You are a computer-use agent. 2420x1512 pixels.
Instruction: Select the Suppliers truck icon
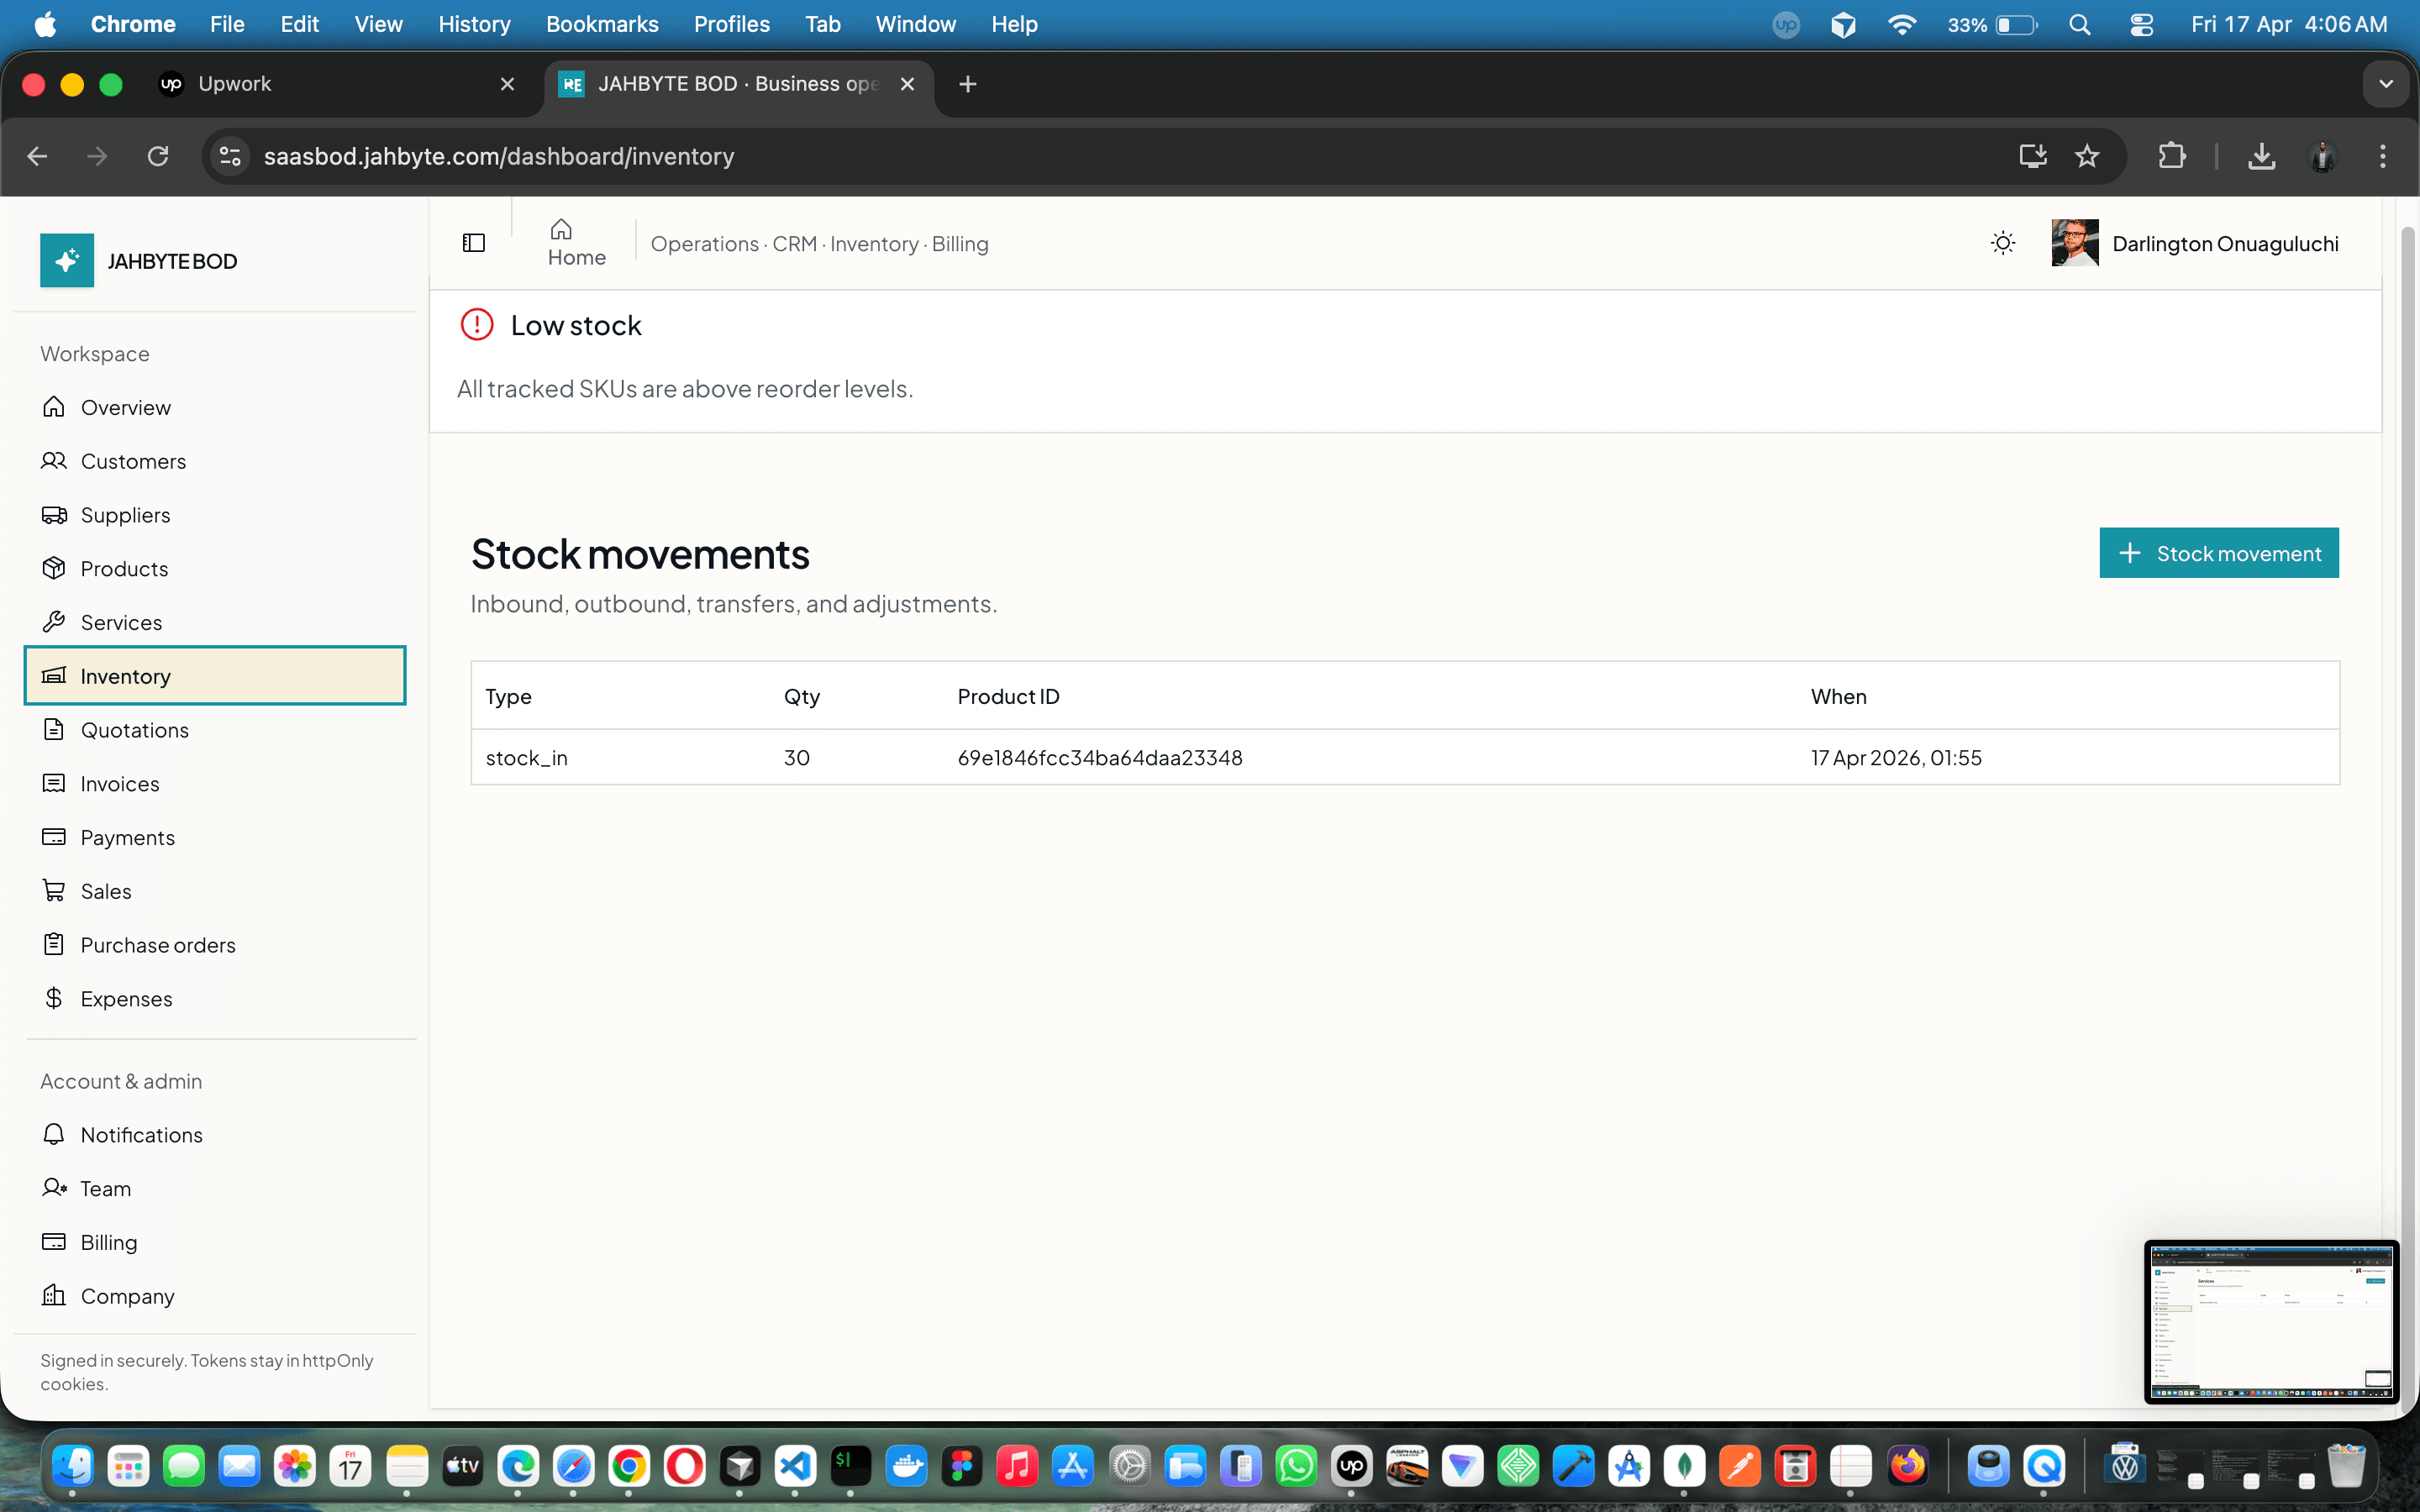(55, 514)
